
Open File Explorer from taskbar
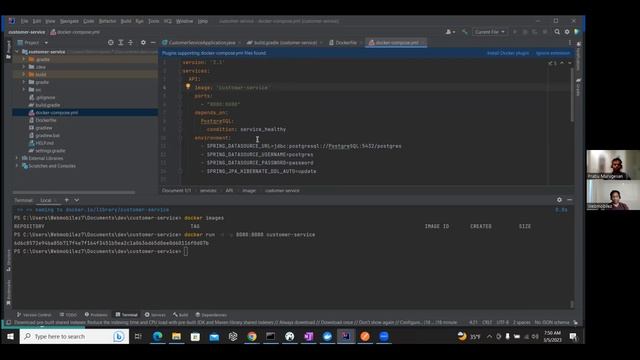(176, 336)
